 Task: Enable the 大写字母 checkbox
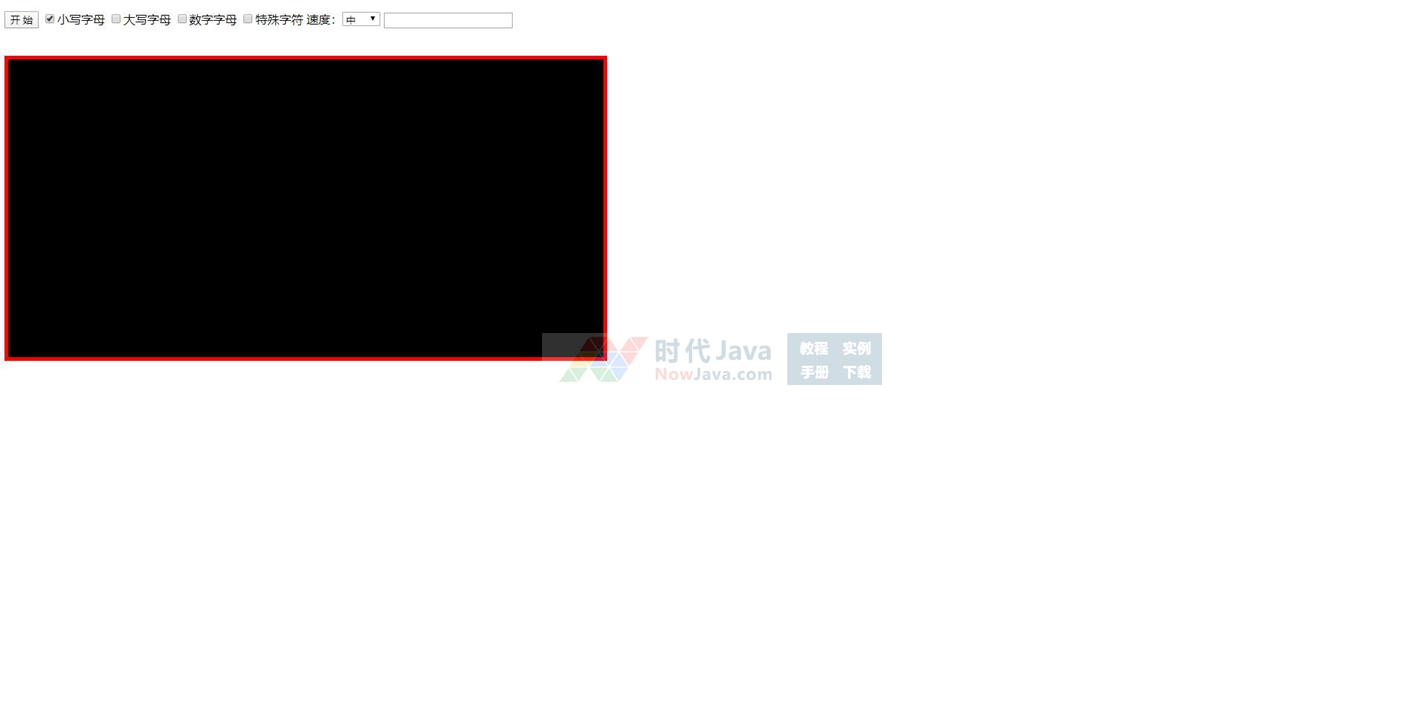click(116, 19)
